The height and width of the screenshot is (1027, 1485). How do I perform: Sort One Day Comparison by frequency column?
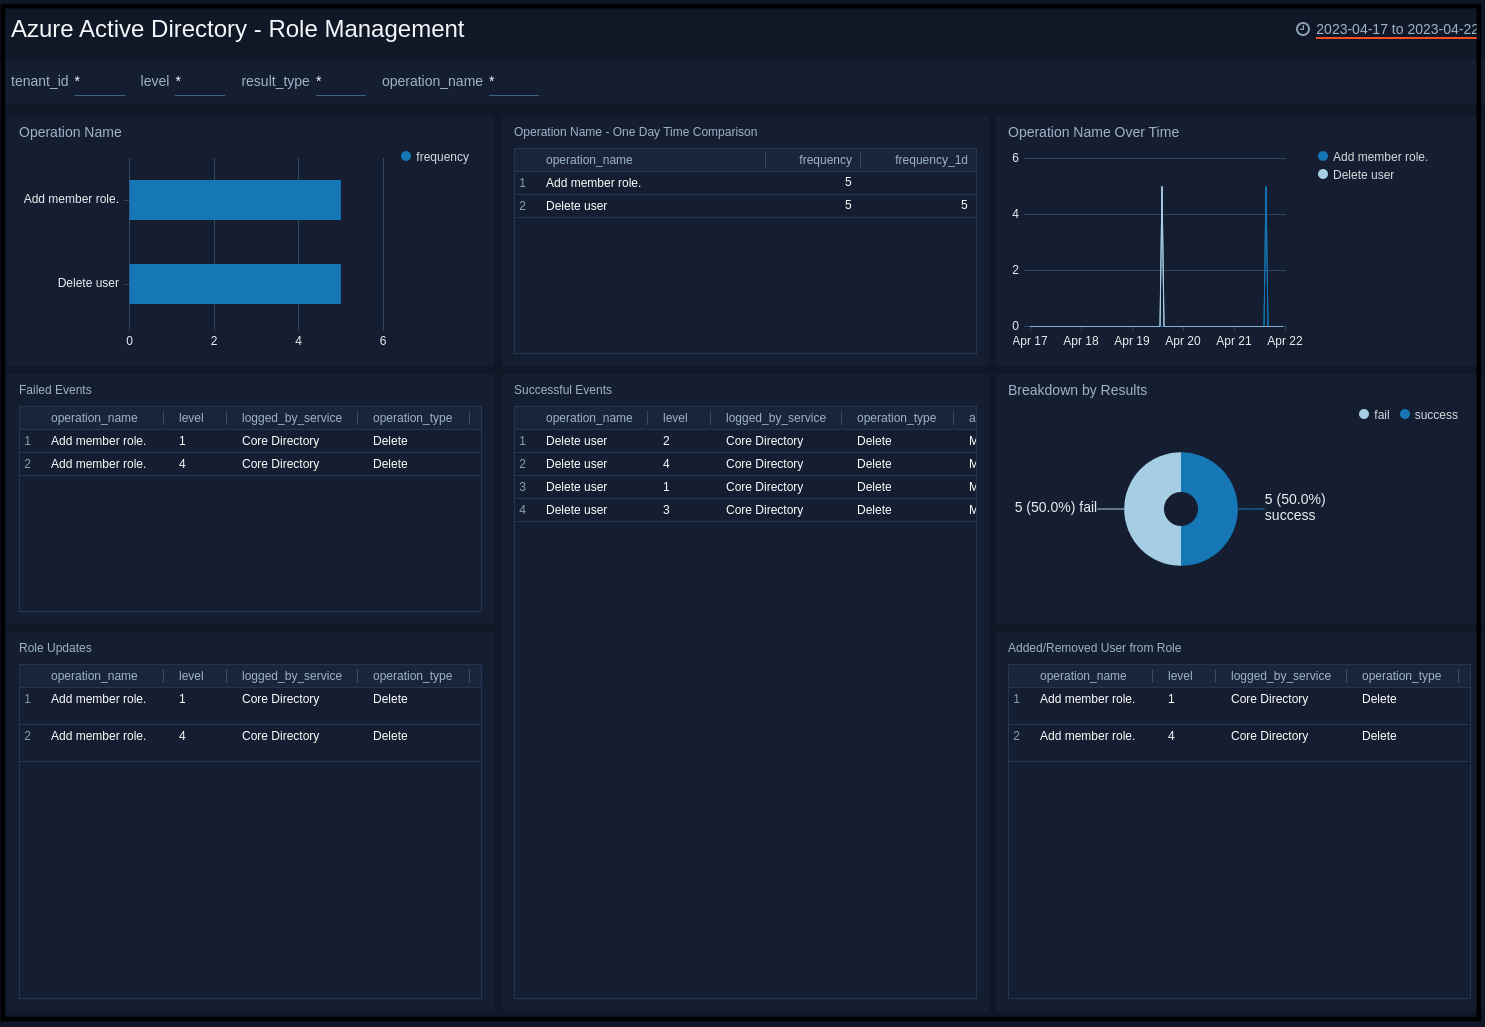tap(825, 160)
